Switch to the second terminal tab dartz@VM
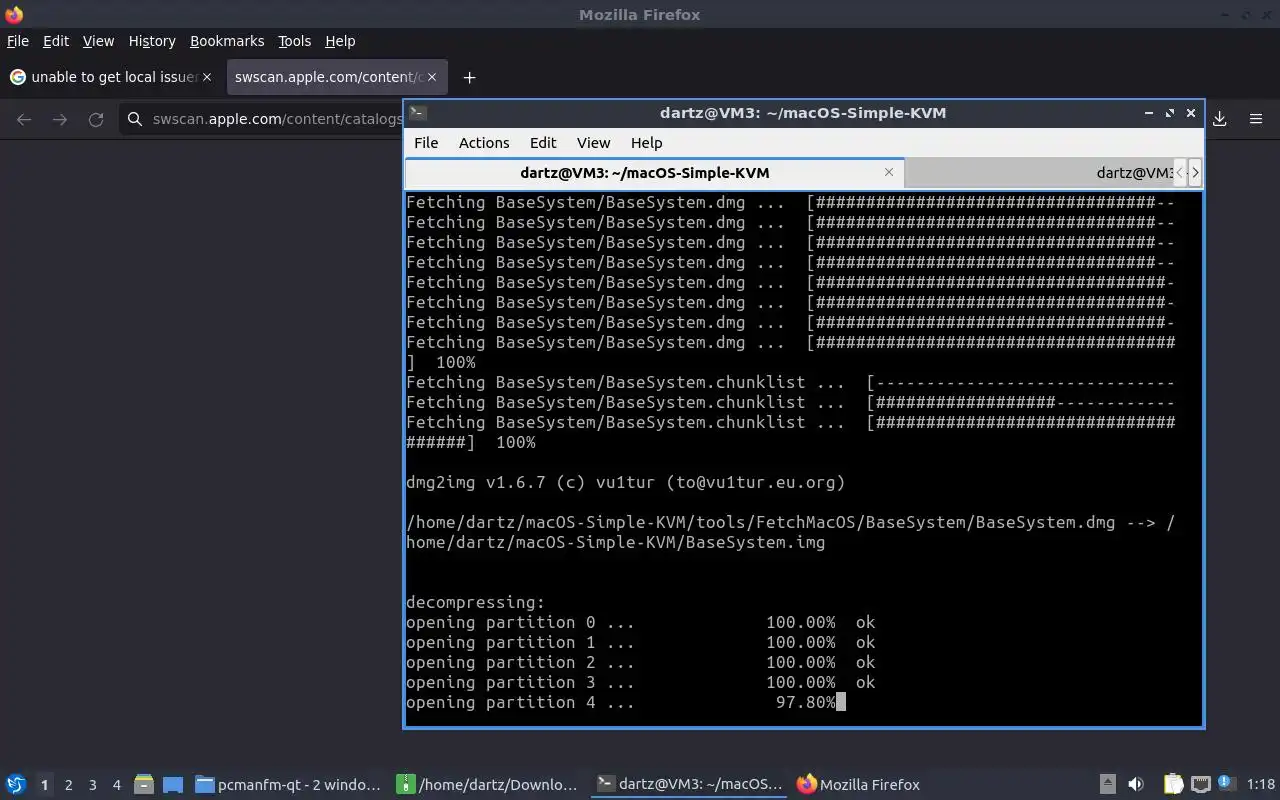The height and width of the screenshot is (800, 1280). coord(1037,173)
